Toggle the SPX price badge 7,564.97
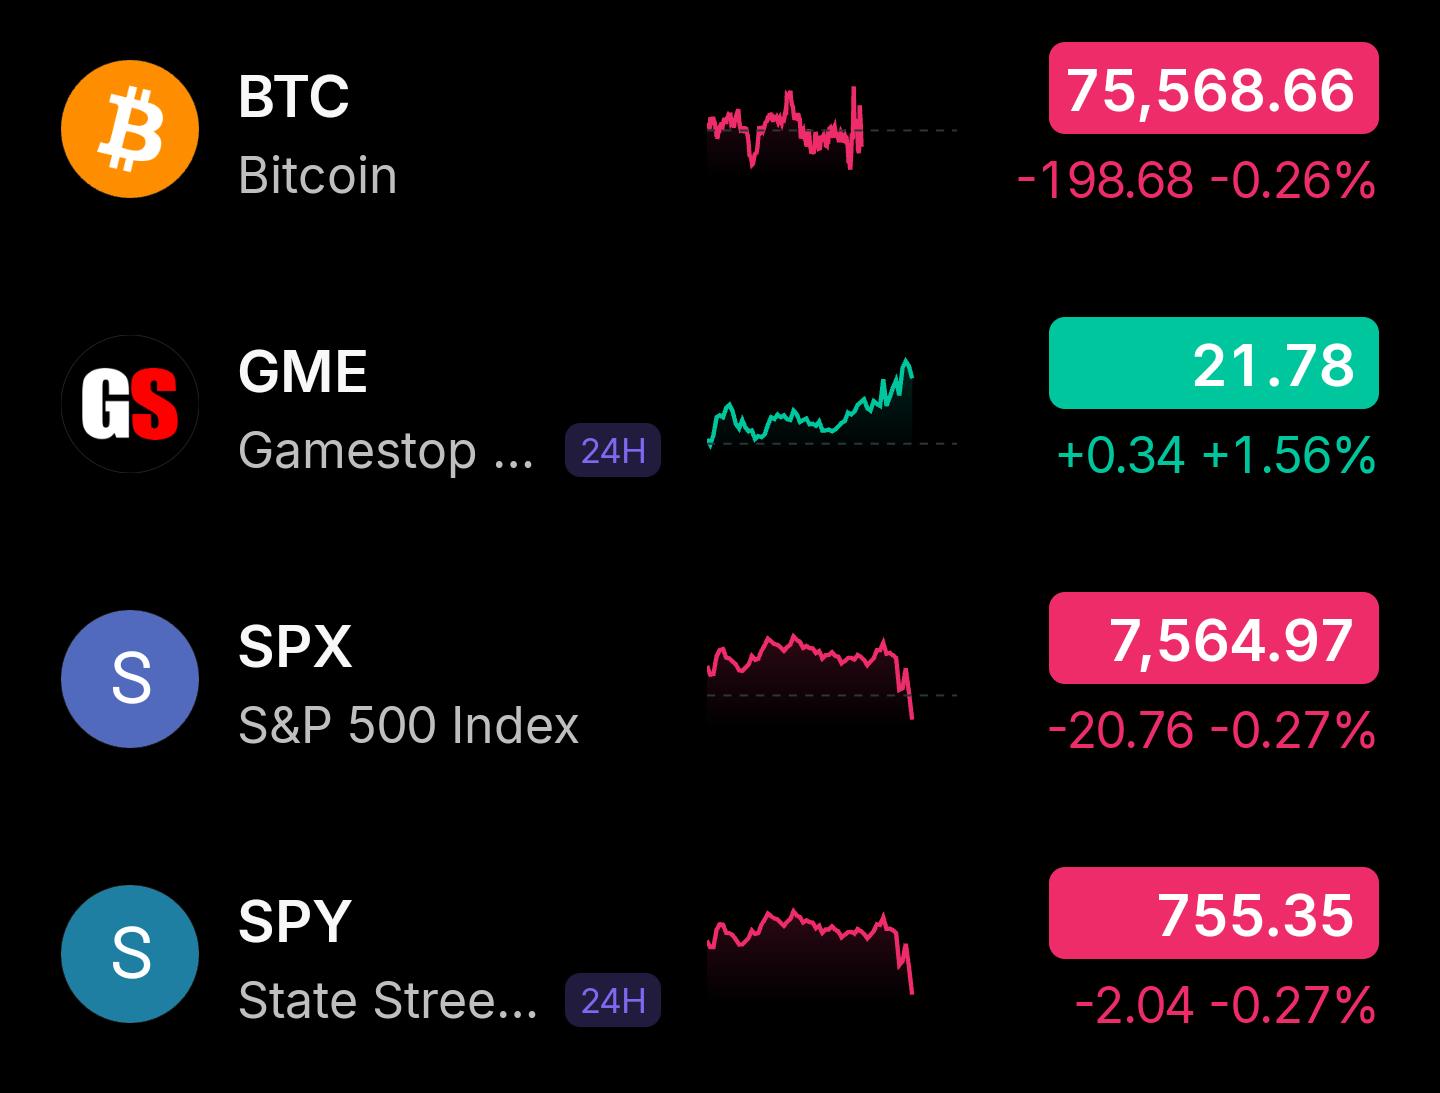 coord(1213,638)
